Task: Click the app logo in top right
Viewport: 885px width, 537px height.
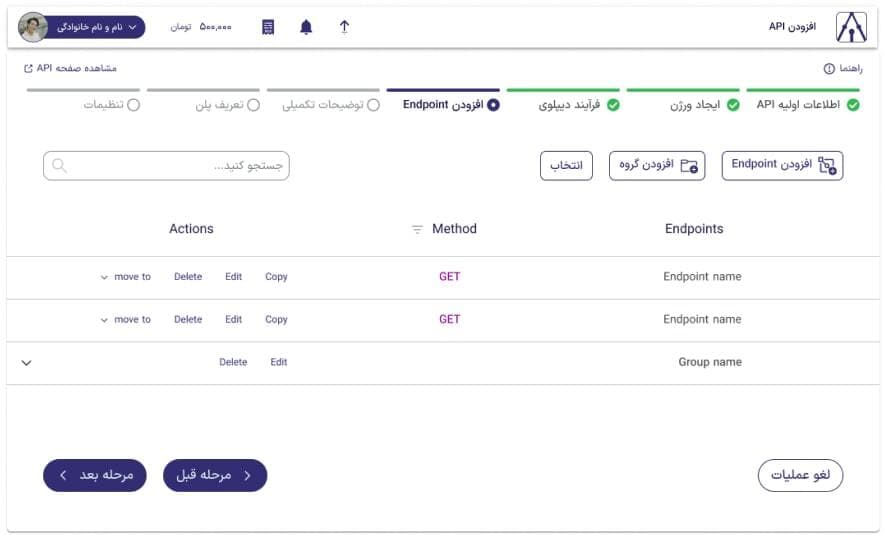Action: click(851, 27)
